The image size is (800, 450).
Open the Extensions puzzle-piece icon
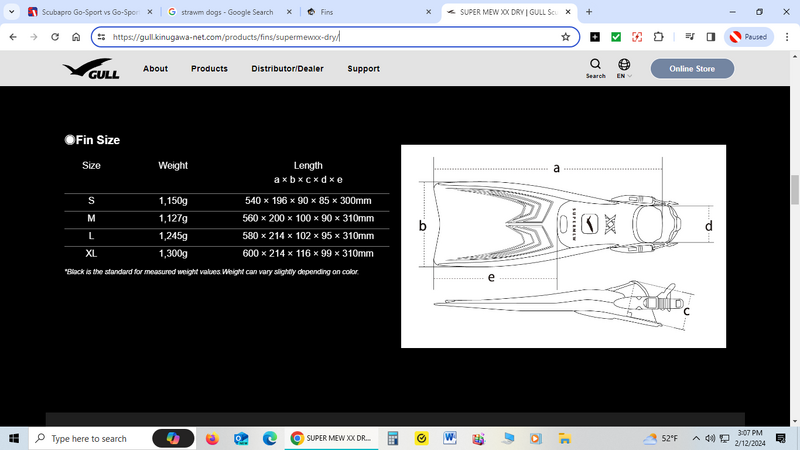point(658,37)
